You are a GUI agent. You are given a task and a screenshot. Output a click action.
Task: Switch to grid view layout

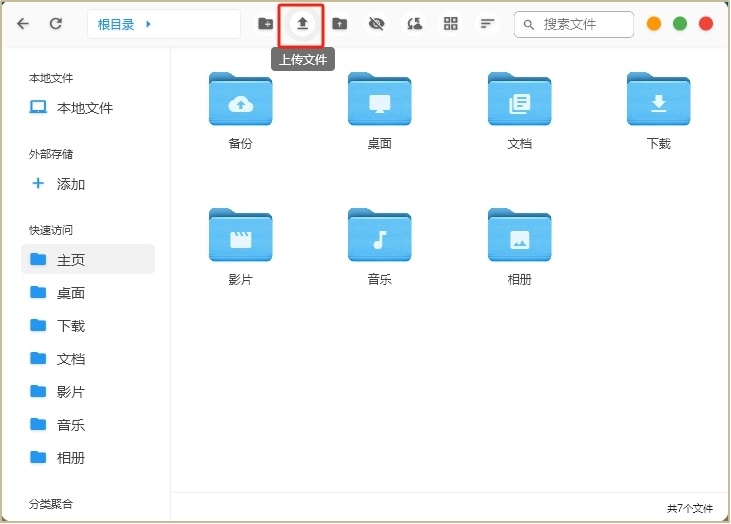pyautogui.click(x=451, y=23)
